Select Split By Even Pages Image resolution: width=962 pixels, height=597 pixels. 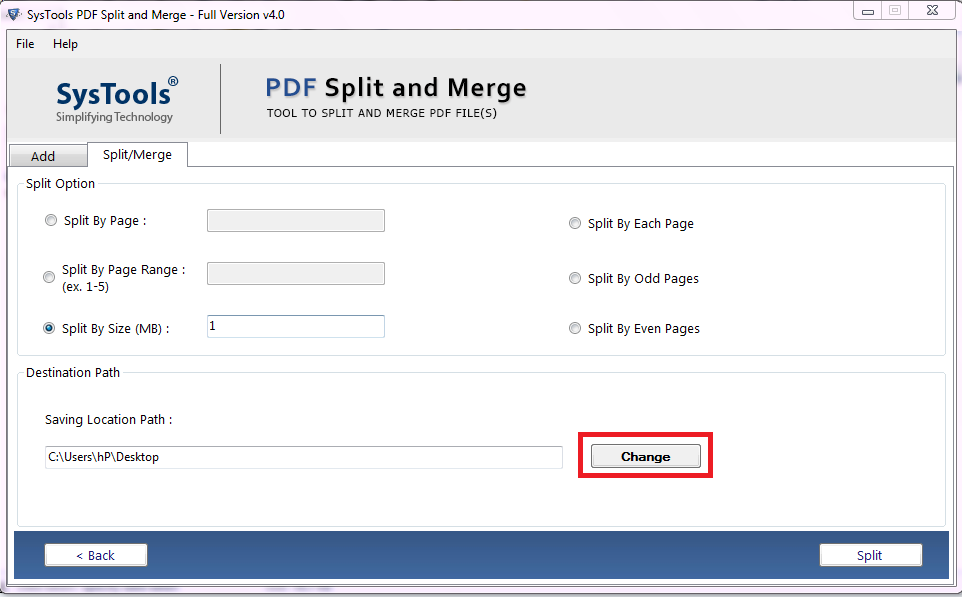point(575,328)
